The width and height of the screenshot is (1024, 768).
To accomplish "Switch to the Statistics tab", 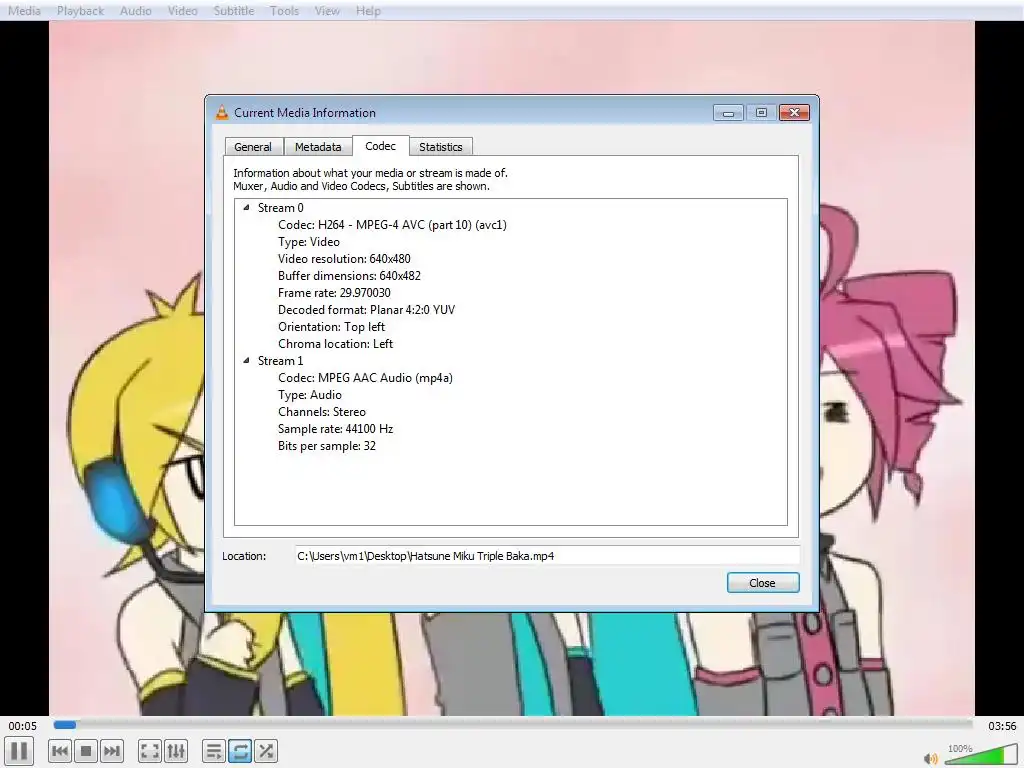I will (x=441, y=147).
